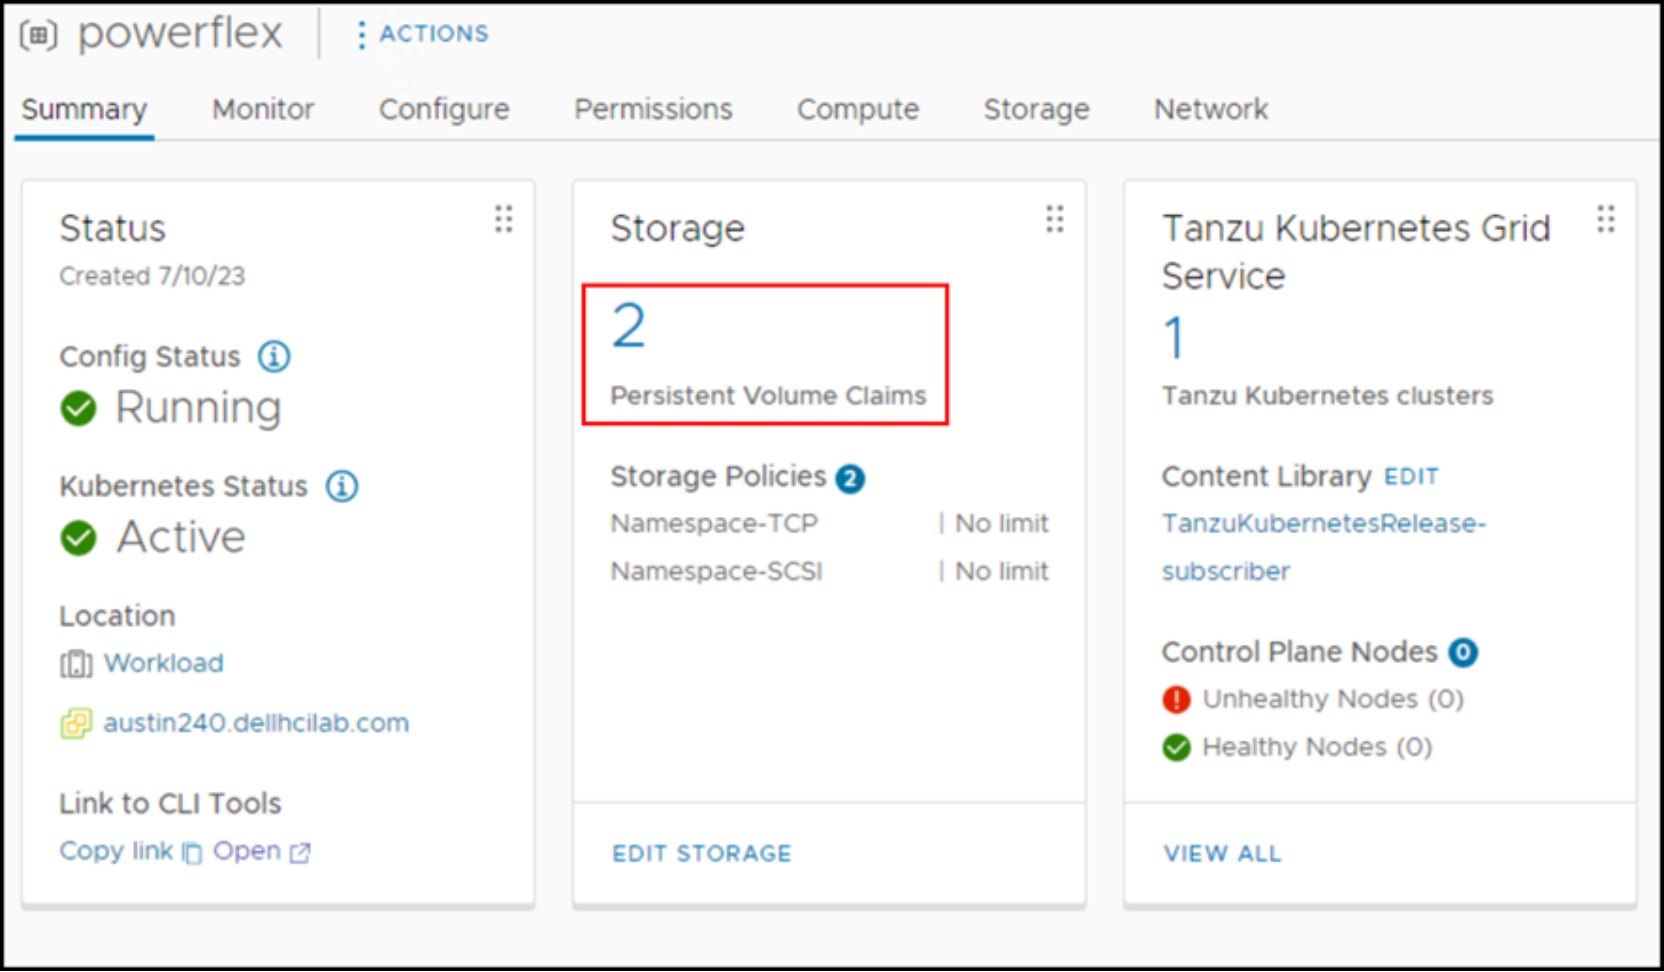Image resolution: width=1664 pixels, height=972 pixels.
Task: Grab the Status card drag handle
Action: [x=504, y=219]
